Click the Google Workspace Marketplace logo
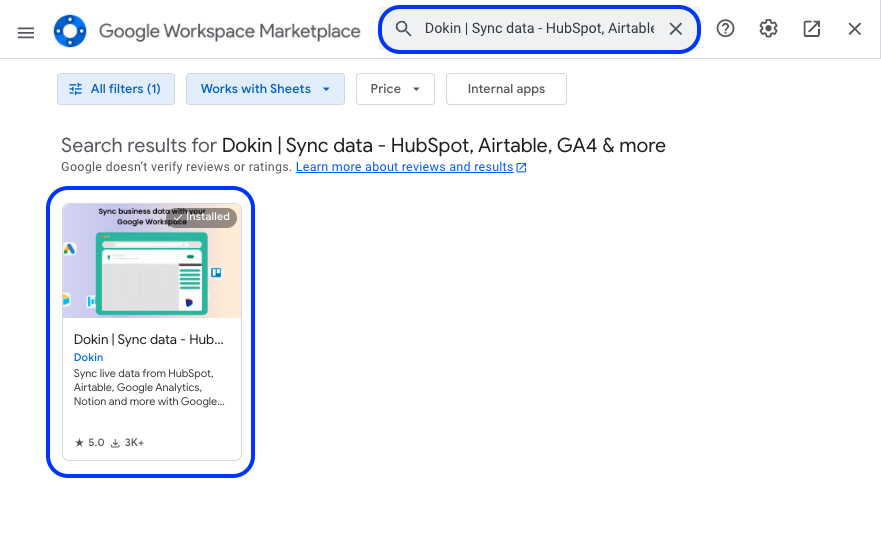 point(70,31)
